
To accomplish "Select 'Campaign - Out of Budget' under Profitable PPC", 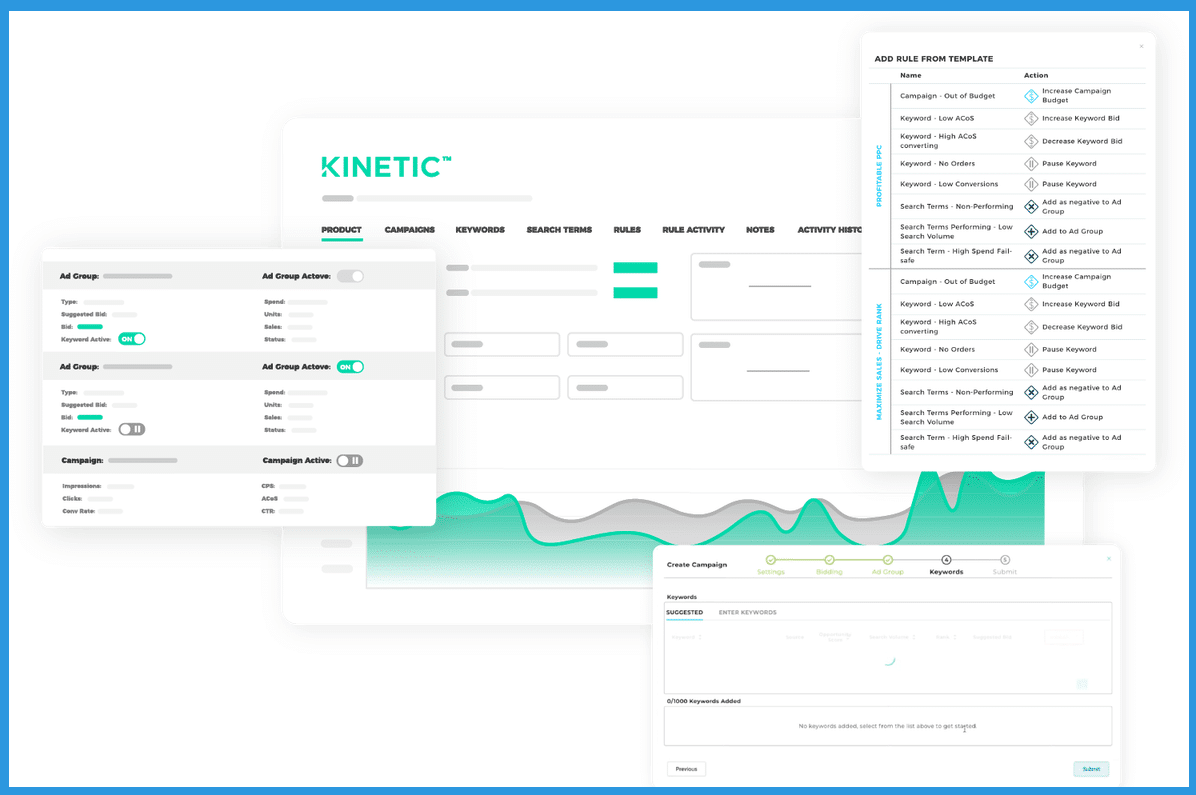I will pyautogui.click(x=947, y=96).
